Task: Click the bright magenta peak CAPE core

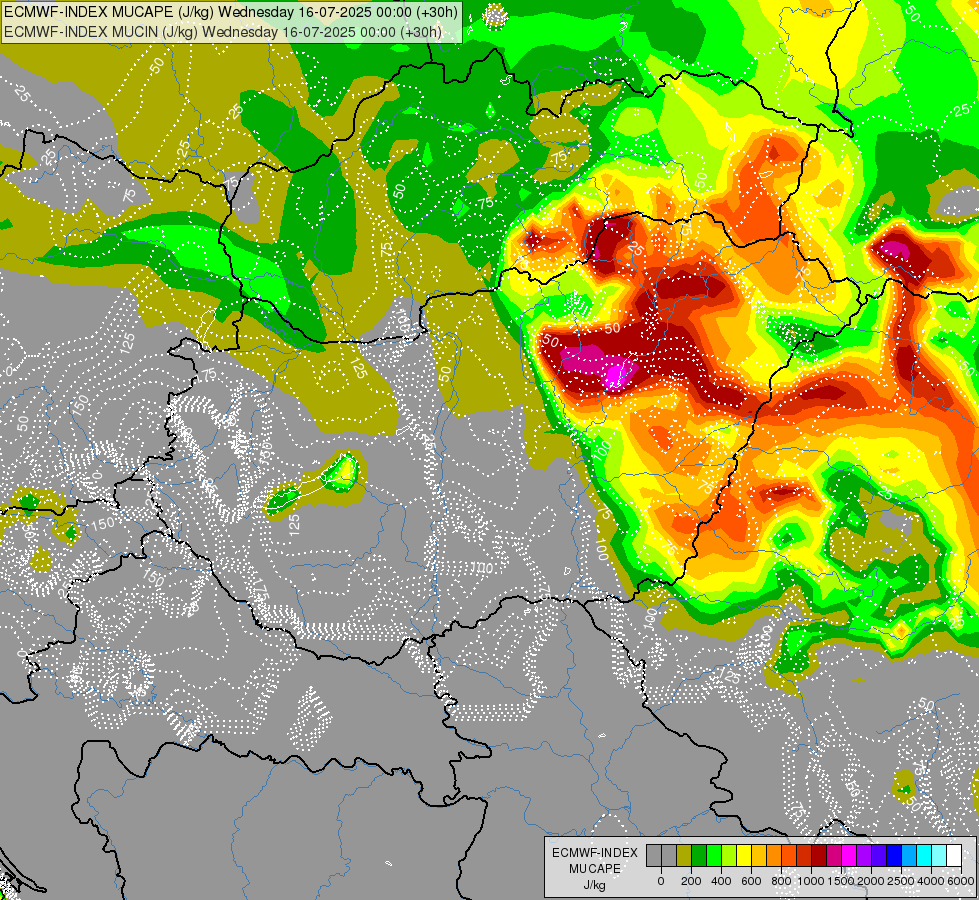Action: click(618, 375)
